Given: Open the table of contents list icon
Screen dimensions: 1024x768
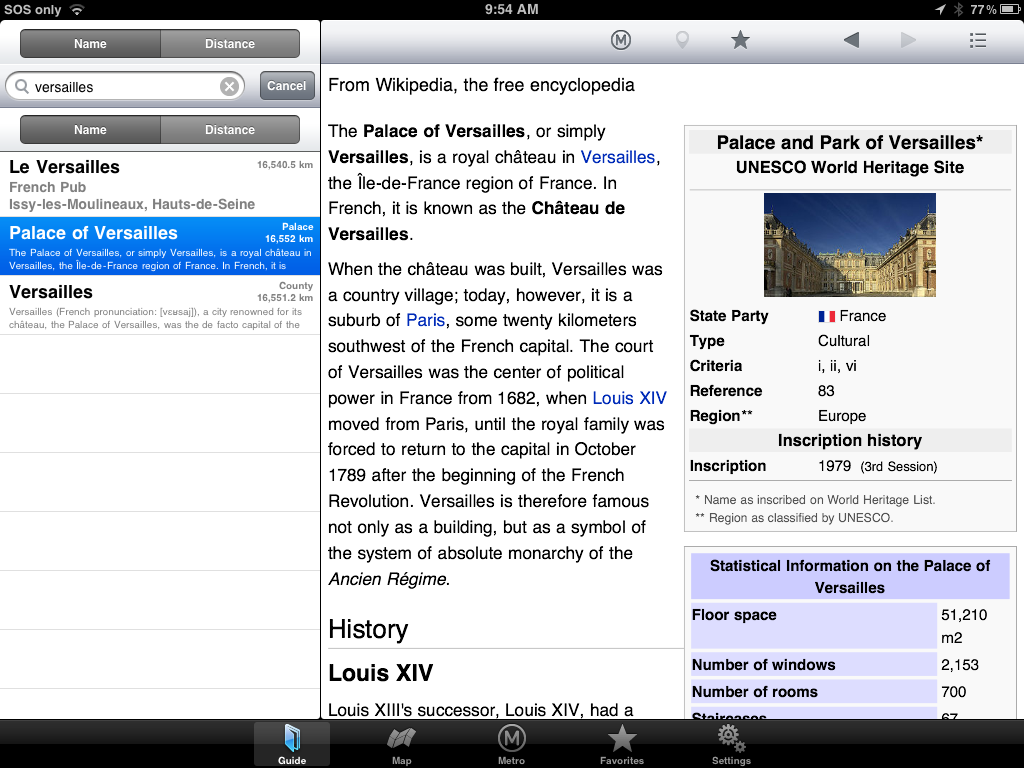Looking at the screenshot, I should 978,40.
